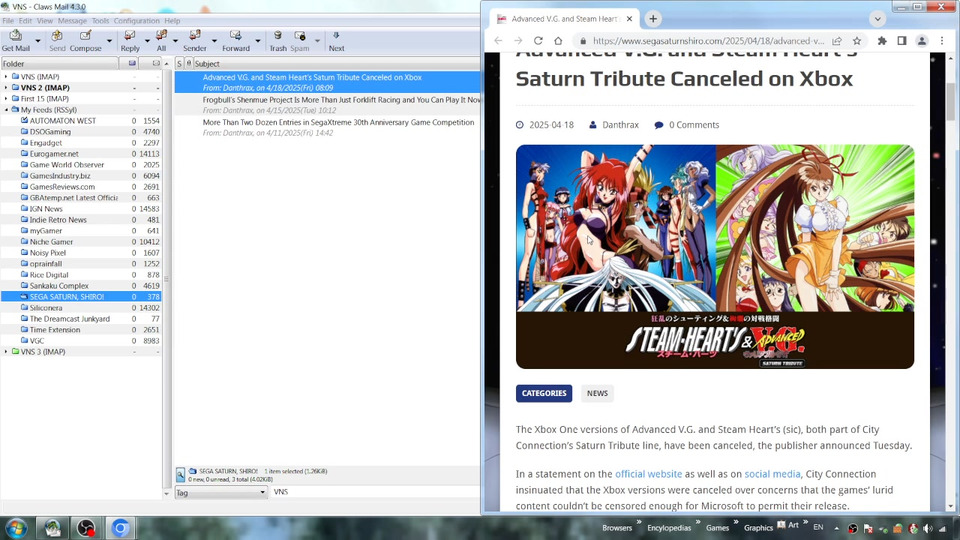
Task: Bookmark this page with star icon
Action: (x=857, y=41)
